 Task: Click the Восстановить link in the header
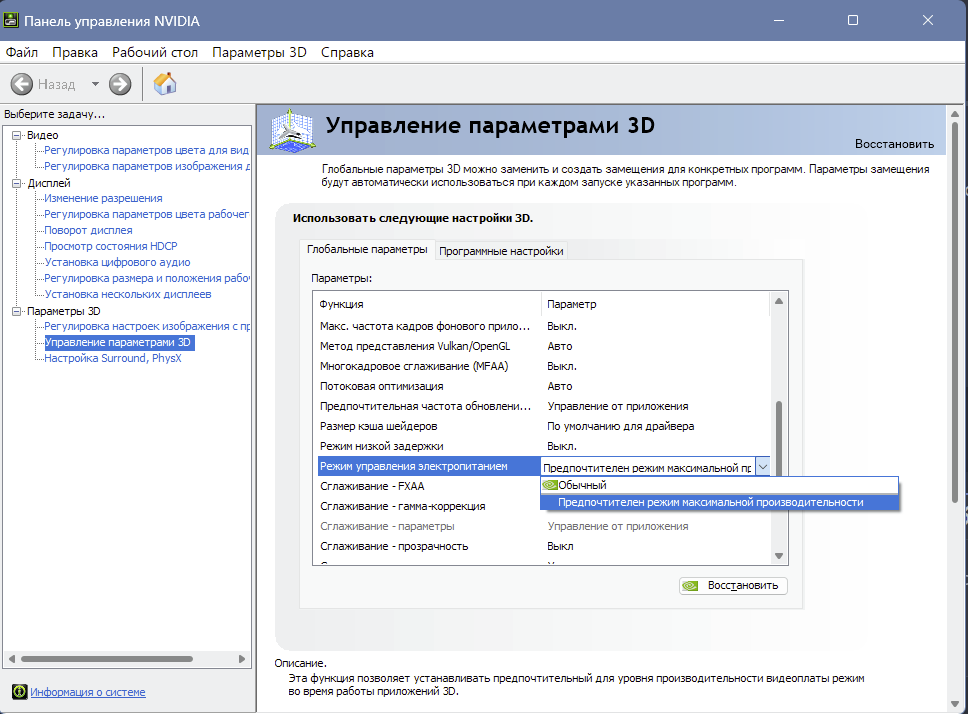point(894,144)
